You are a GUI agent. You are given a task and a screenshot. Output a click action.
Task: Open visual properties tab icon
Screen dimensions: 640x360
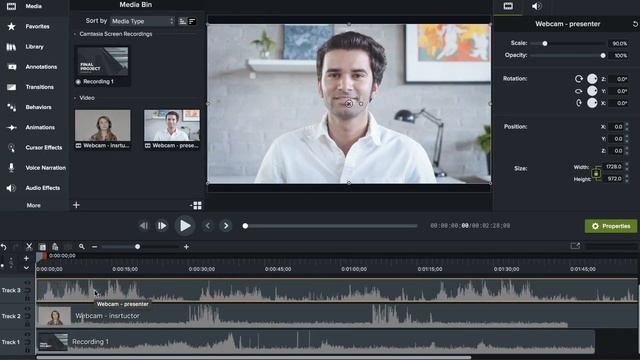click(508, 6)
